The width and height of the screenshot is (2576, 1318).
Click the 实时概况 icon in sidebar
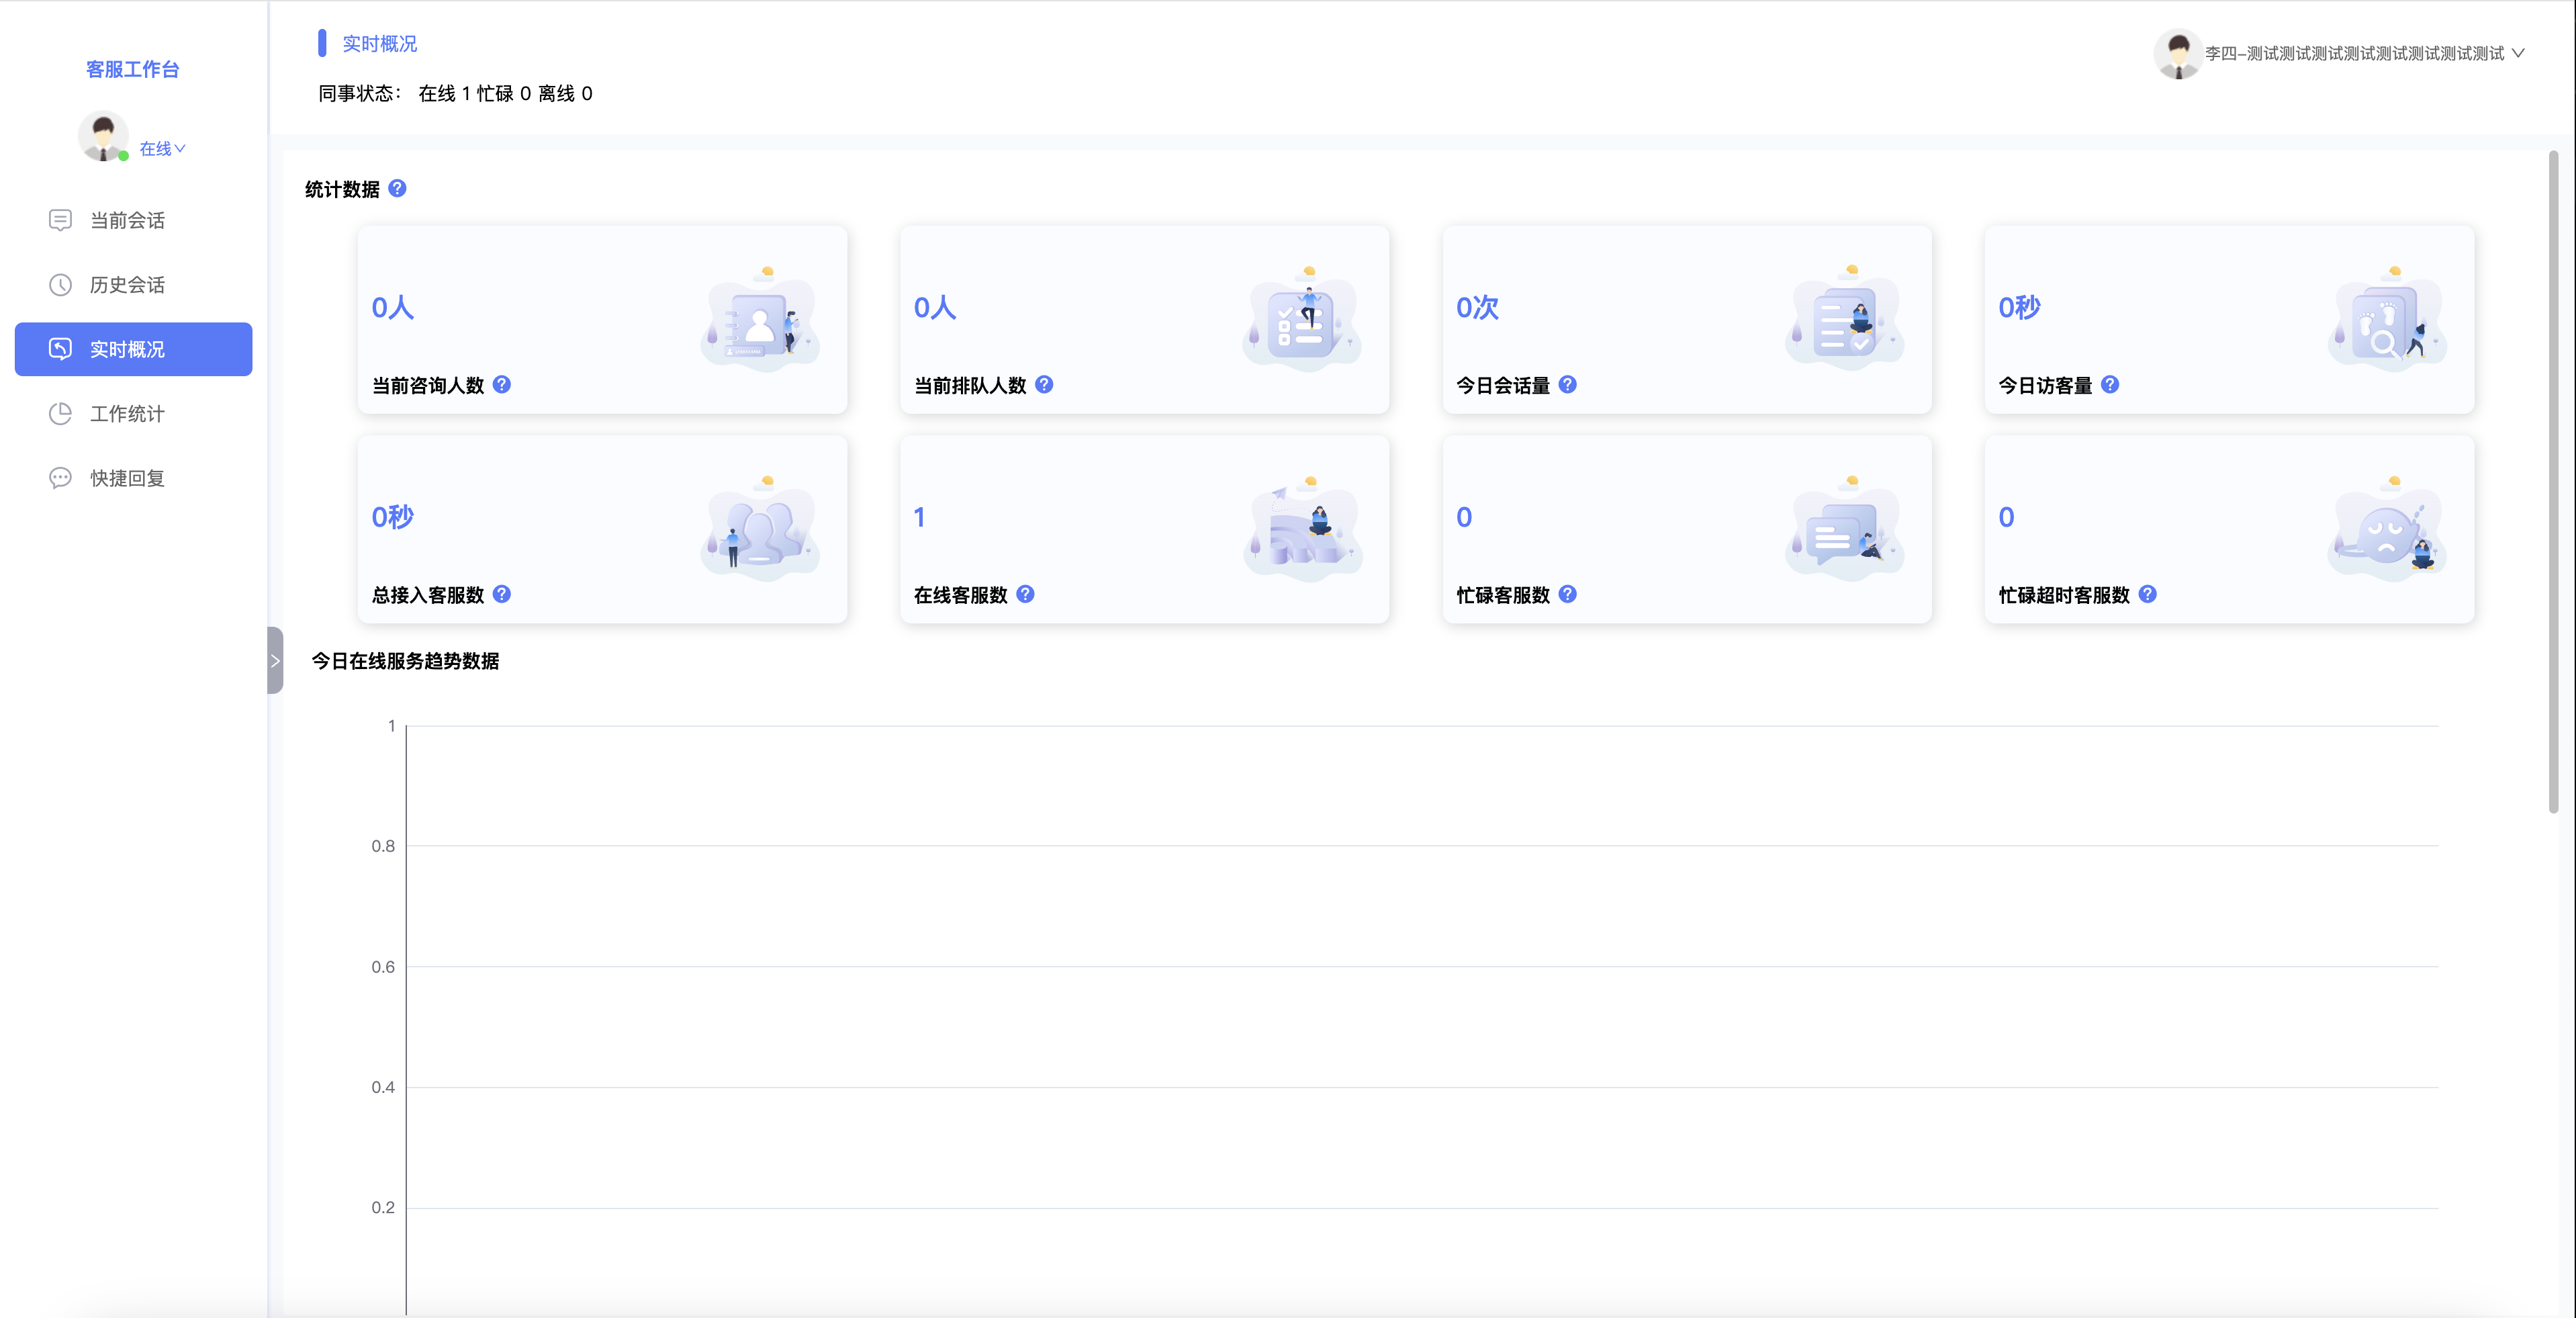pos(60,349)
